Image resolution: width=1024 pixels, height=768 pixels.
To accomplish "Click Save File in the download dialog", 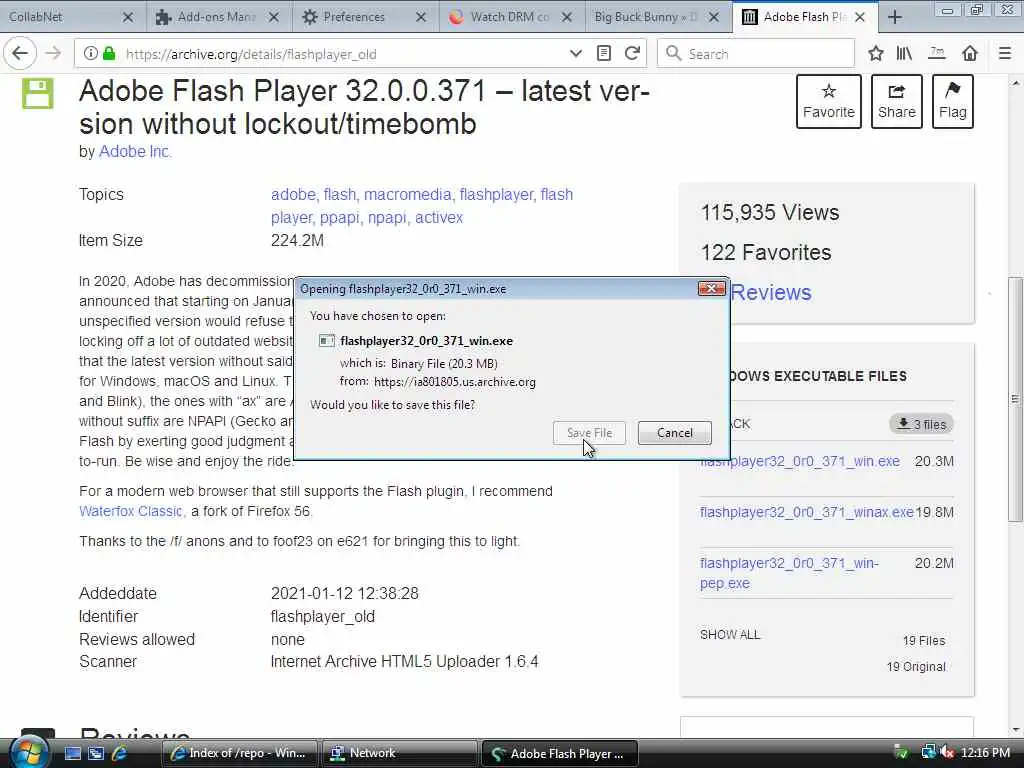I will coord(589,433).
